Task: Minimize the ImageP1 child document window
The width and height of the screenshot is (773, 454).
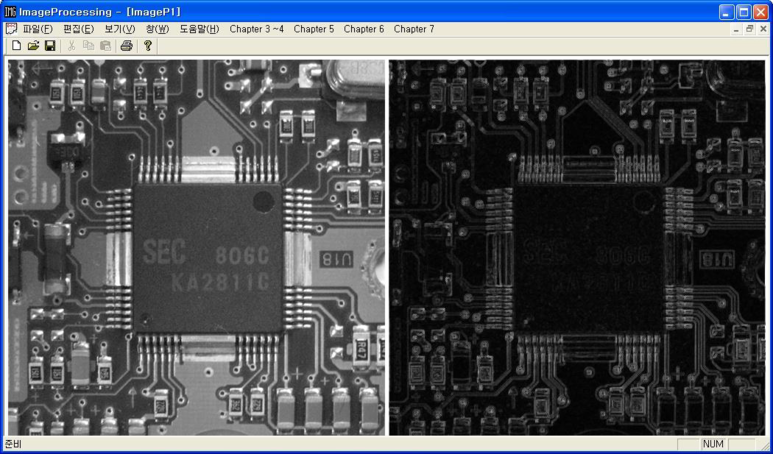Action: tap(737, 30)
